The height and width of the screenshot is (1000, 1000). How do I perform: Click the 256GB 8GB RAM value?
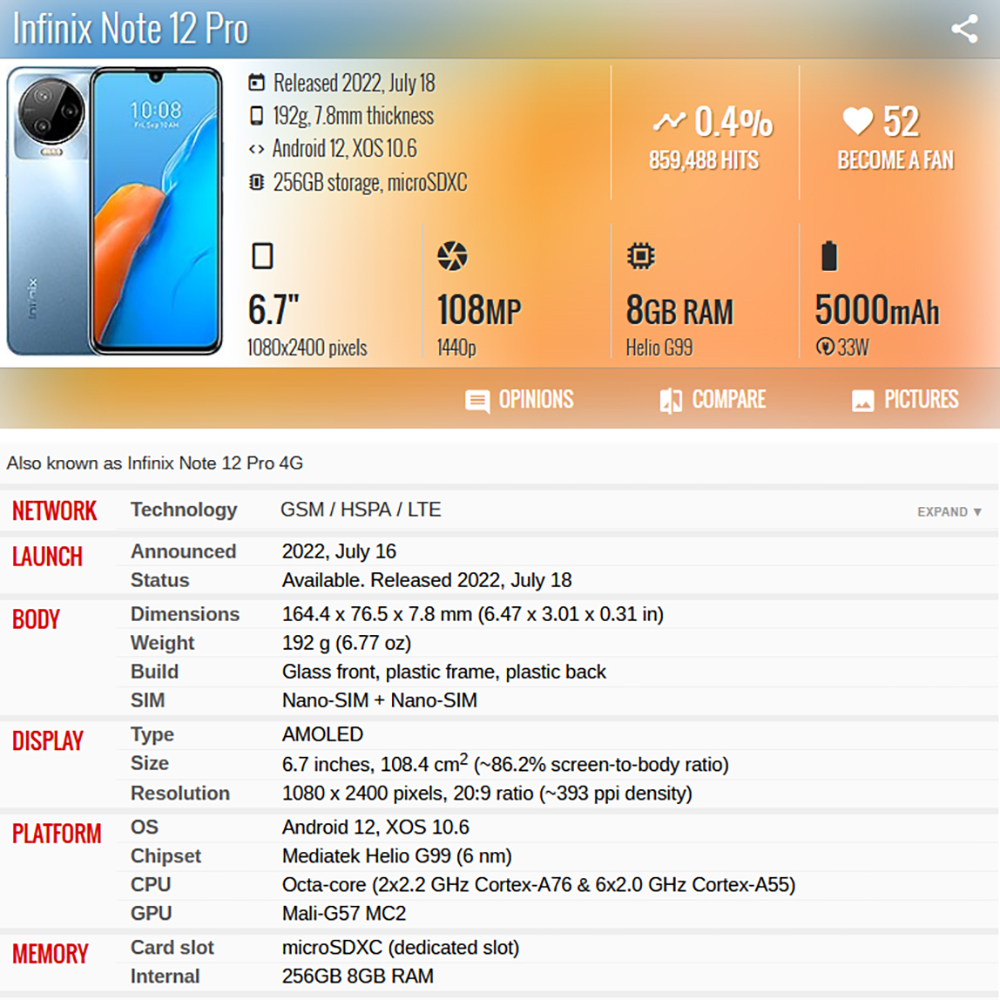pos(358,976)
